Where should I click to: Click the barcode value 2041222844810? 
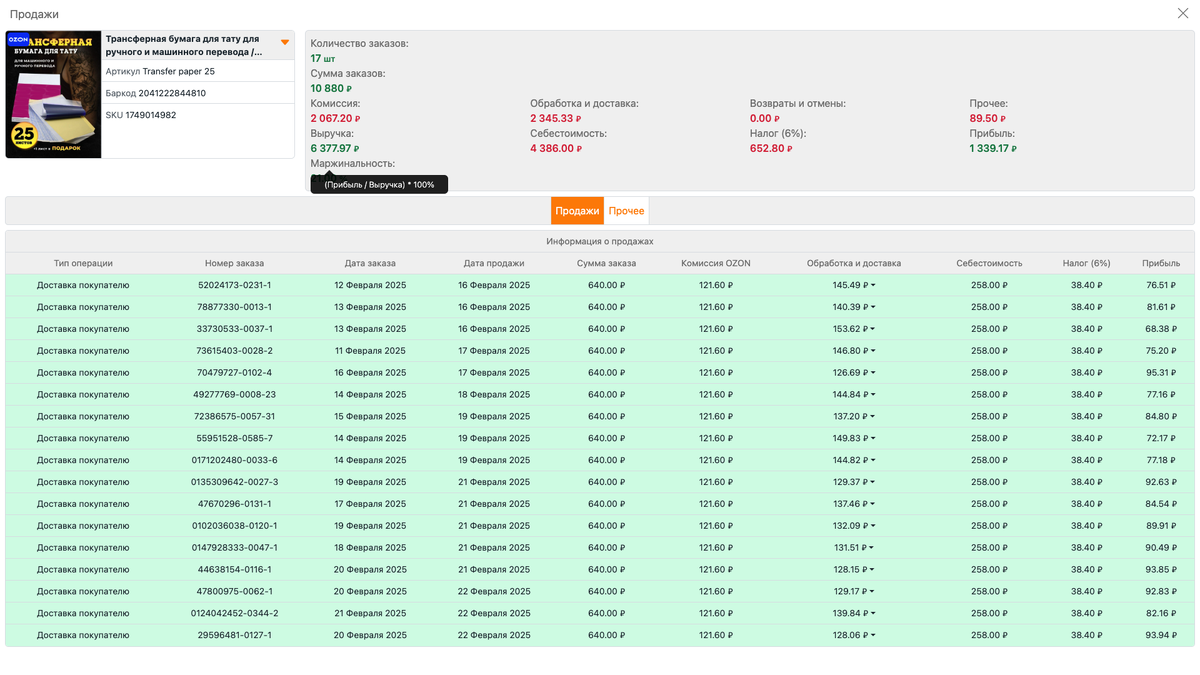click(x=172, y=93)
